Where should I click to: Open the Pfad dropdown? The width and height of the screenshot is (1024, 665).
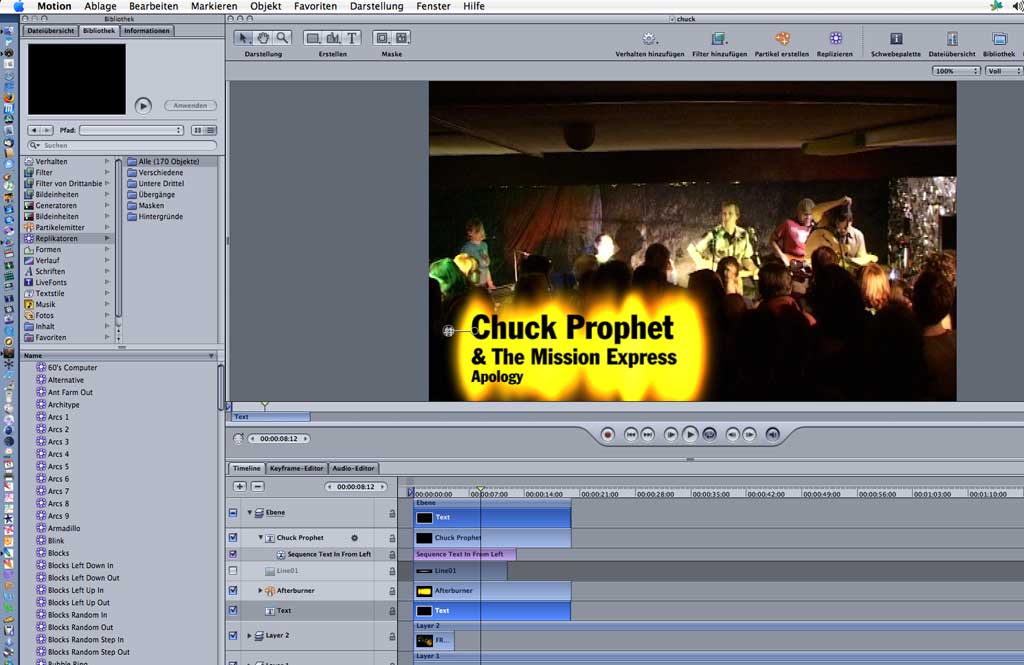131,130
